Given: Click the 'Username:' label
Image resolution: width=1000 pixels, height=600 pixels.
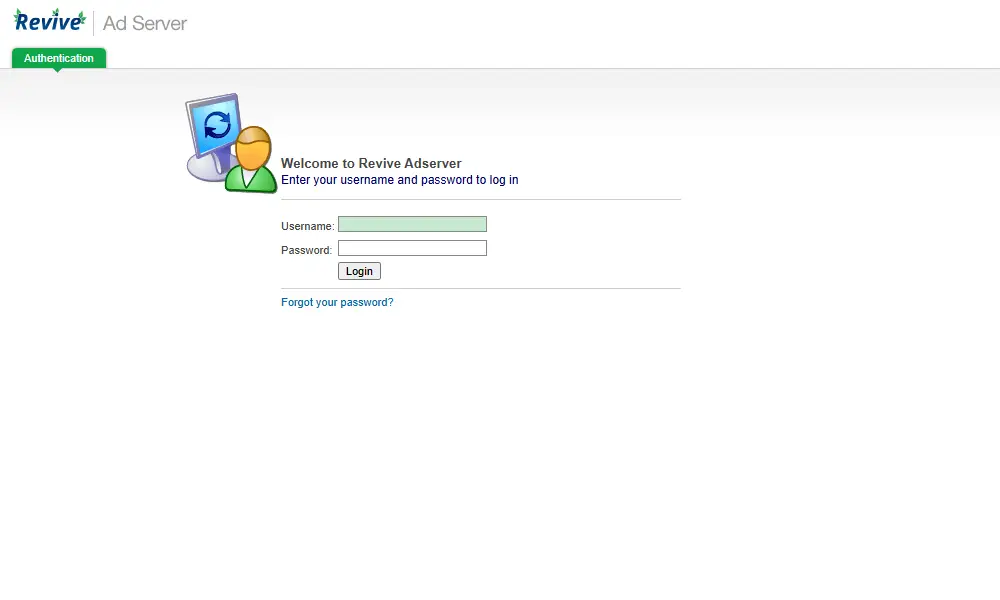Looking at the screenshot, I should point(307,226).
